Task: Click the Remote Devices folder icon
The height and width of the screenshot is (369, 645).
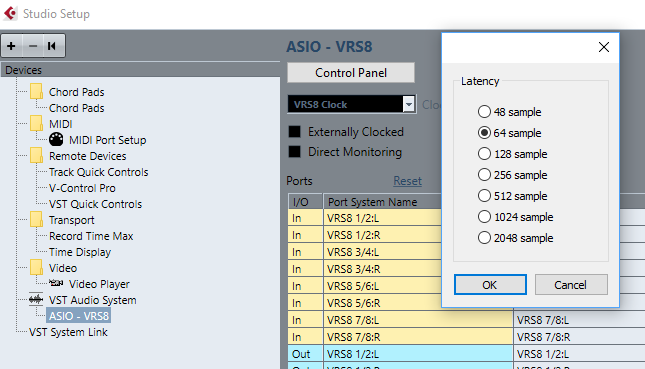Action: pyautogui.click(x=36, y=155)
